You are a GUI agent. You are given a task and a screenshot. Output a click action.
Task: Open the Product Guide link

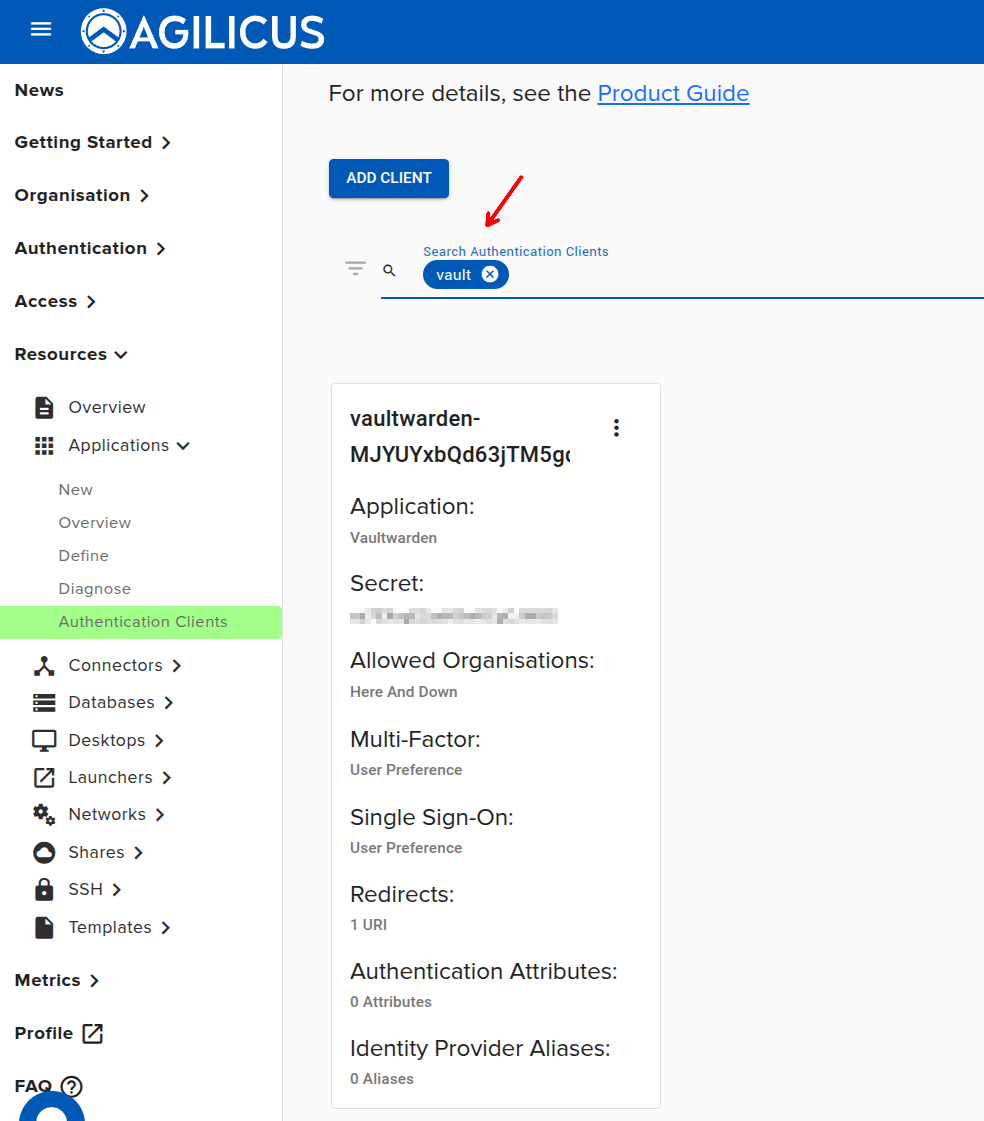click(673, 94)
